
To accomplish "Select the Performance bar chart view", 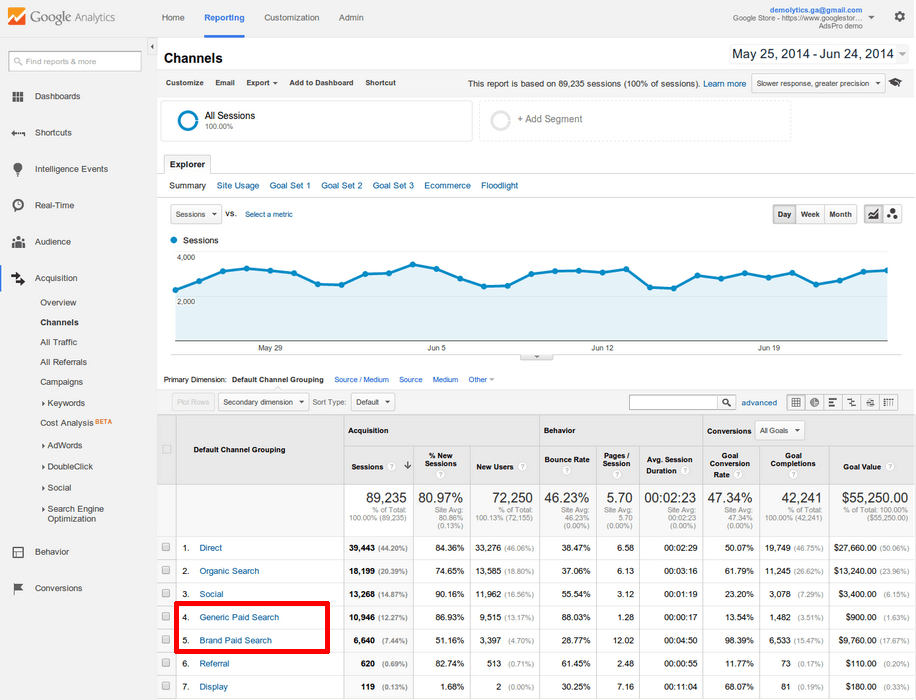I will tap(835, 402).
